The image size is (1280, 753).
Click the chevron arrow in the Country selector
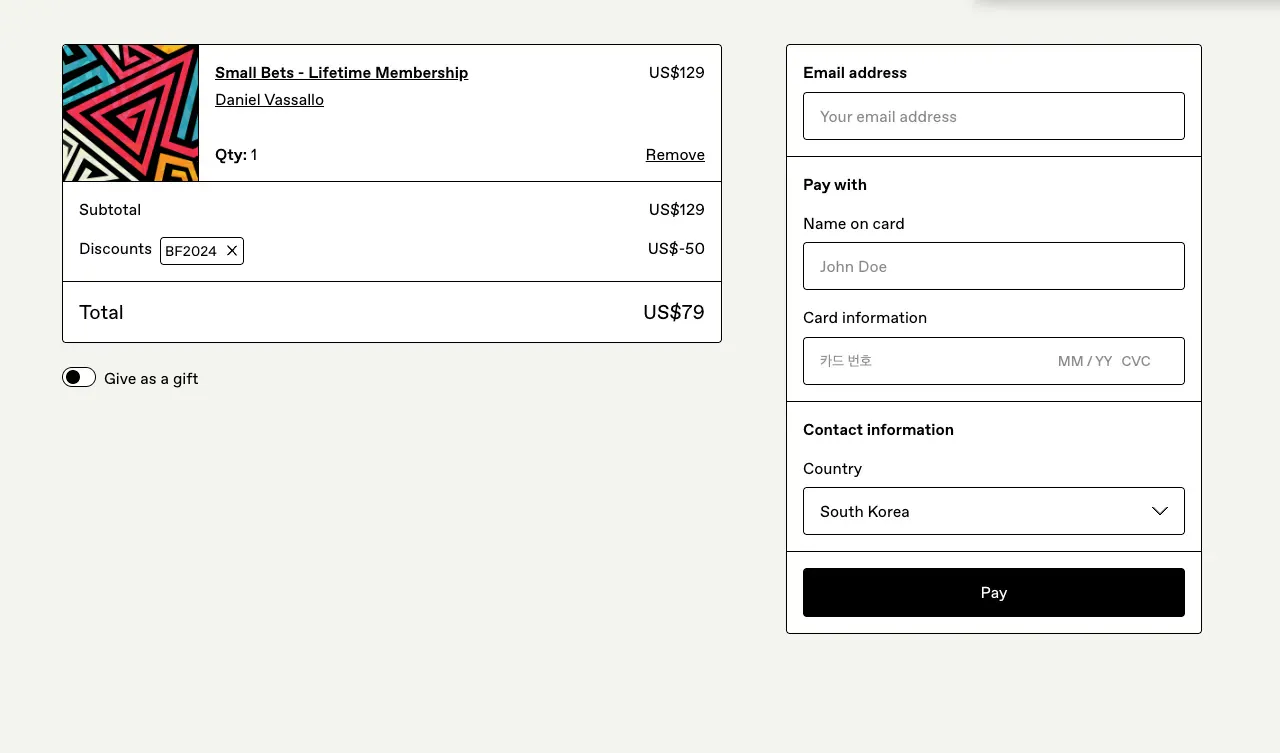coord(1160,511)
